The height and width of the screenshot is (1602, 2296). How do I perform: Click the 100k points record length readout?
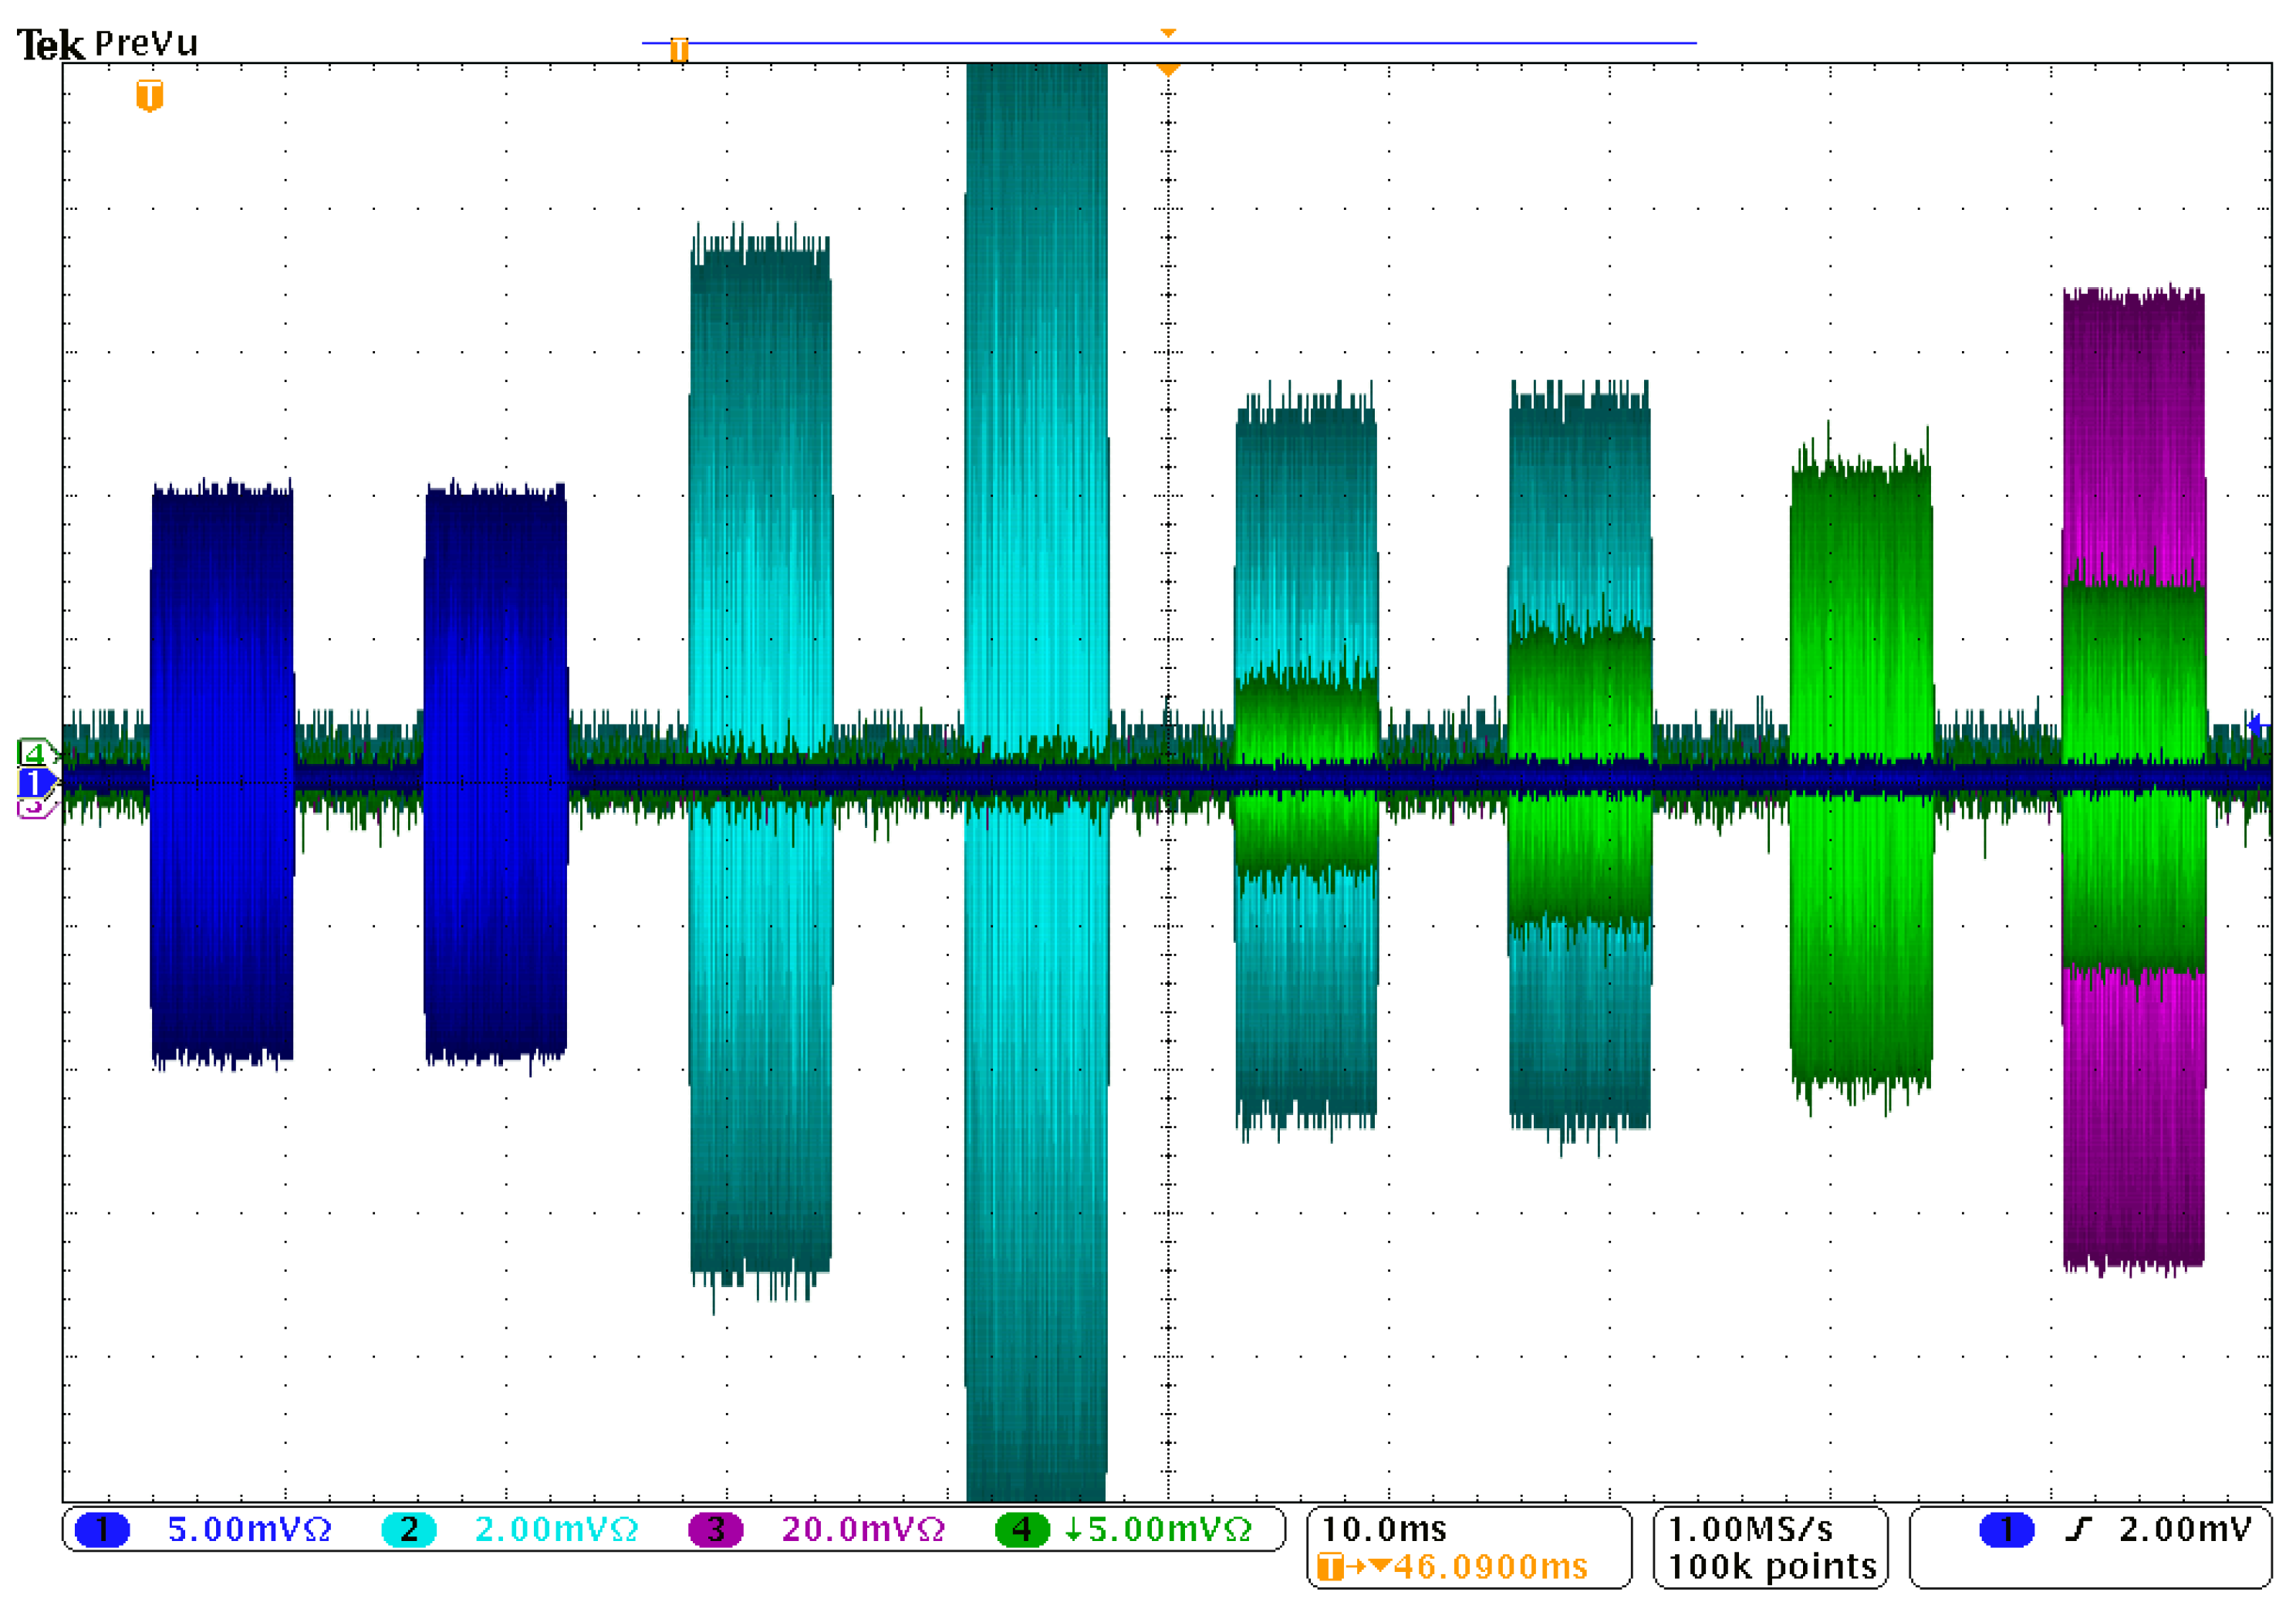point(1772,1566)
